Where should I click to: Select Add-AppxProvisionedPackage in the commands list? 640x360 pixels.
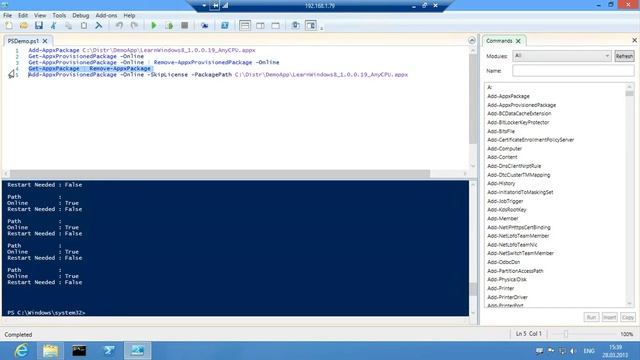pyautogui.click(x=521, y=105)
